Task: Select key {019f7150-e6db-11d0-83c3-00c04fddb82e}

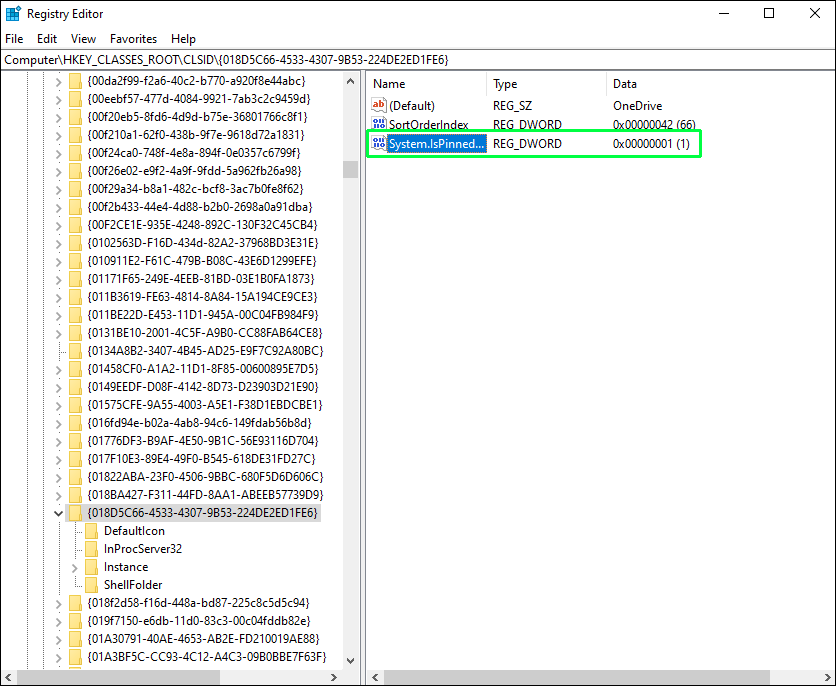Action: (199, 621)
